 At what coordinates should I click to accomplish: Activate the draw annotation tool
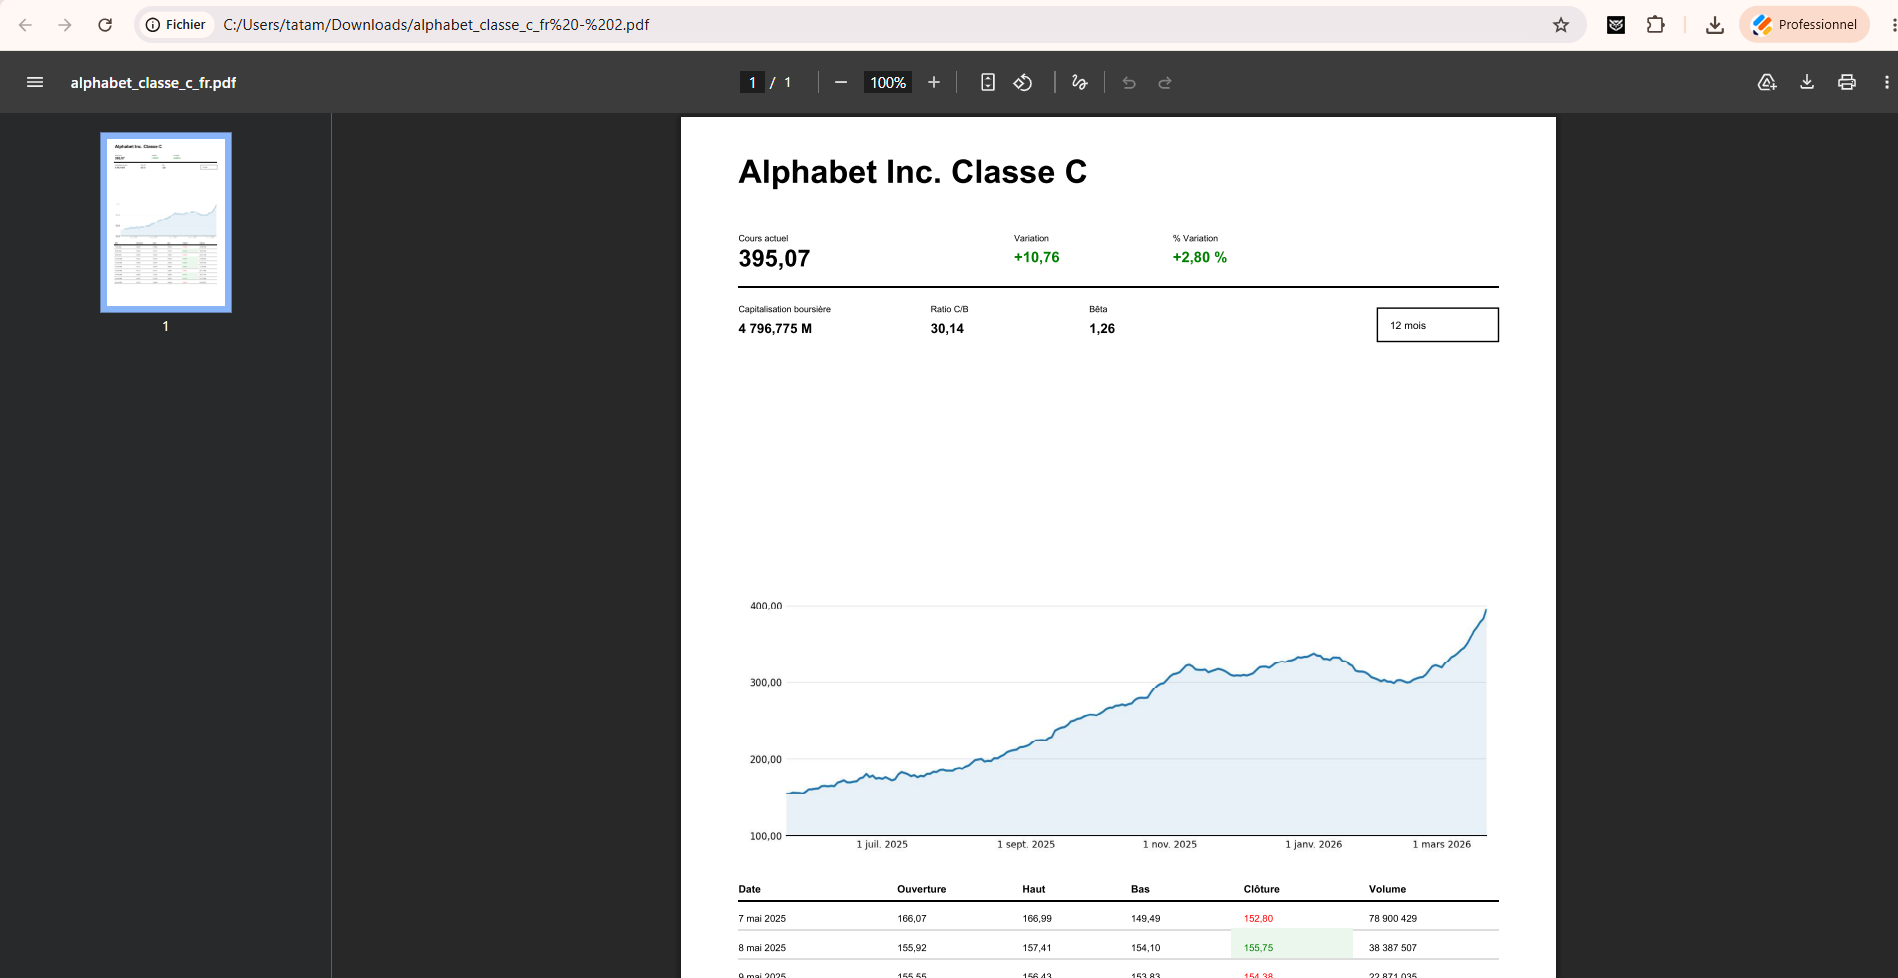(1079, 82)
